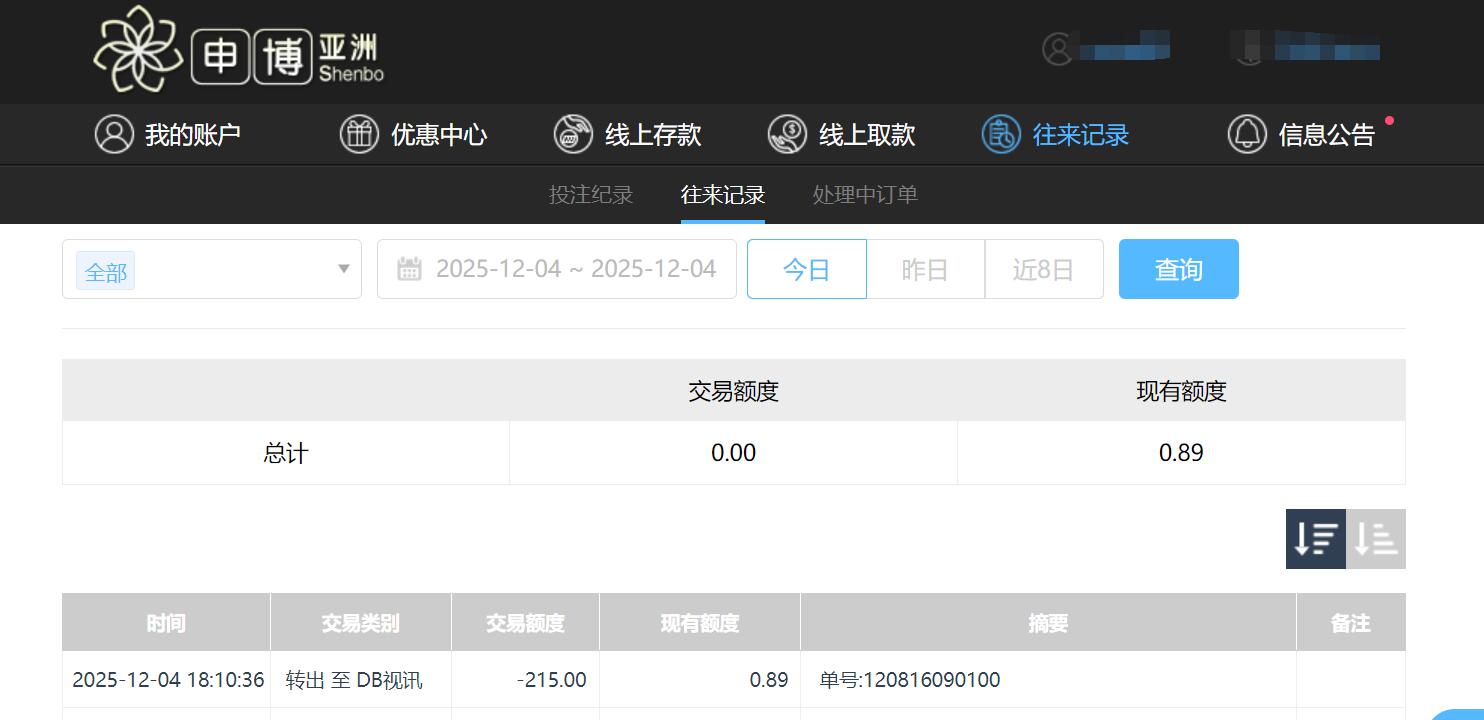The width and height of the screenshot is (1484, 720).
Task: Click the 查询 query button
Action: [1178, 268]
